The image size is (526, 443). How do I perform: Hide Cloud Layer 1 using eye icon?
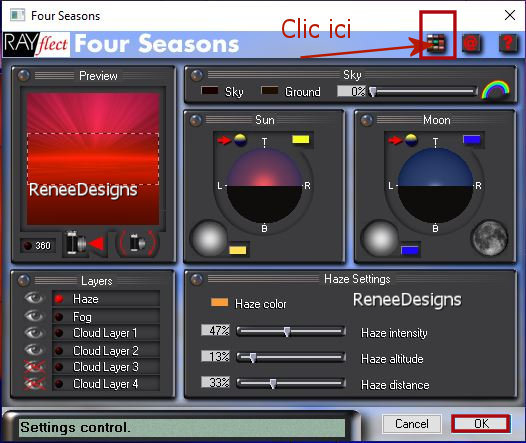[34, 333]
